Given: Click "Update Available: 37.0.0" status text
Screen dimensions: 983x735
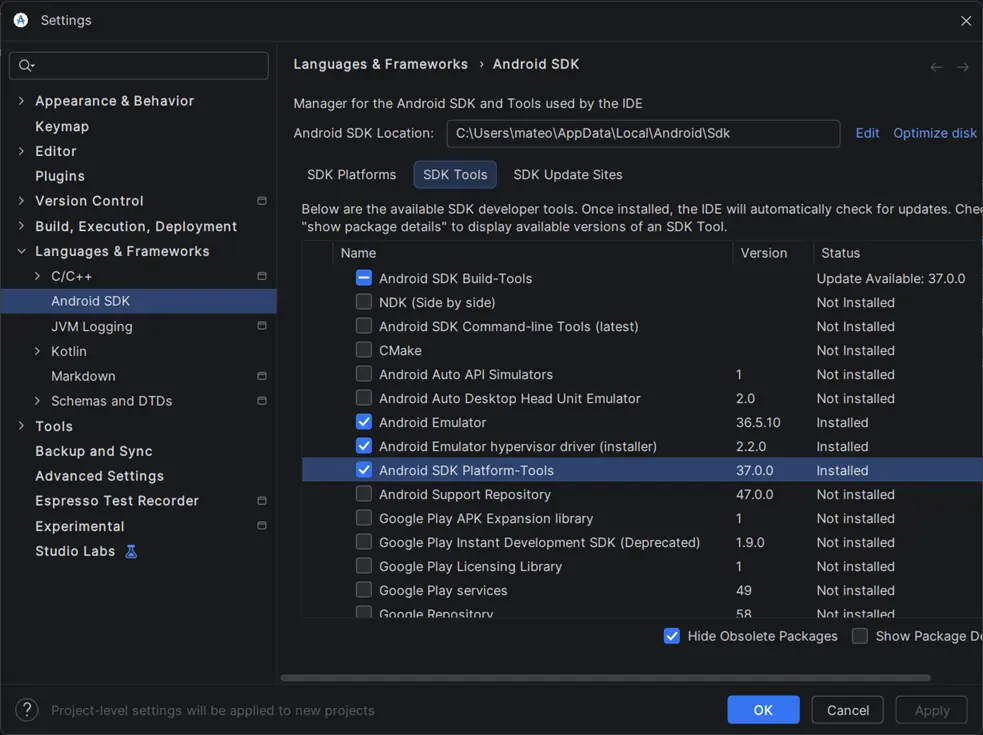Looking at the screenshot, I should (x=890, y=278).
